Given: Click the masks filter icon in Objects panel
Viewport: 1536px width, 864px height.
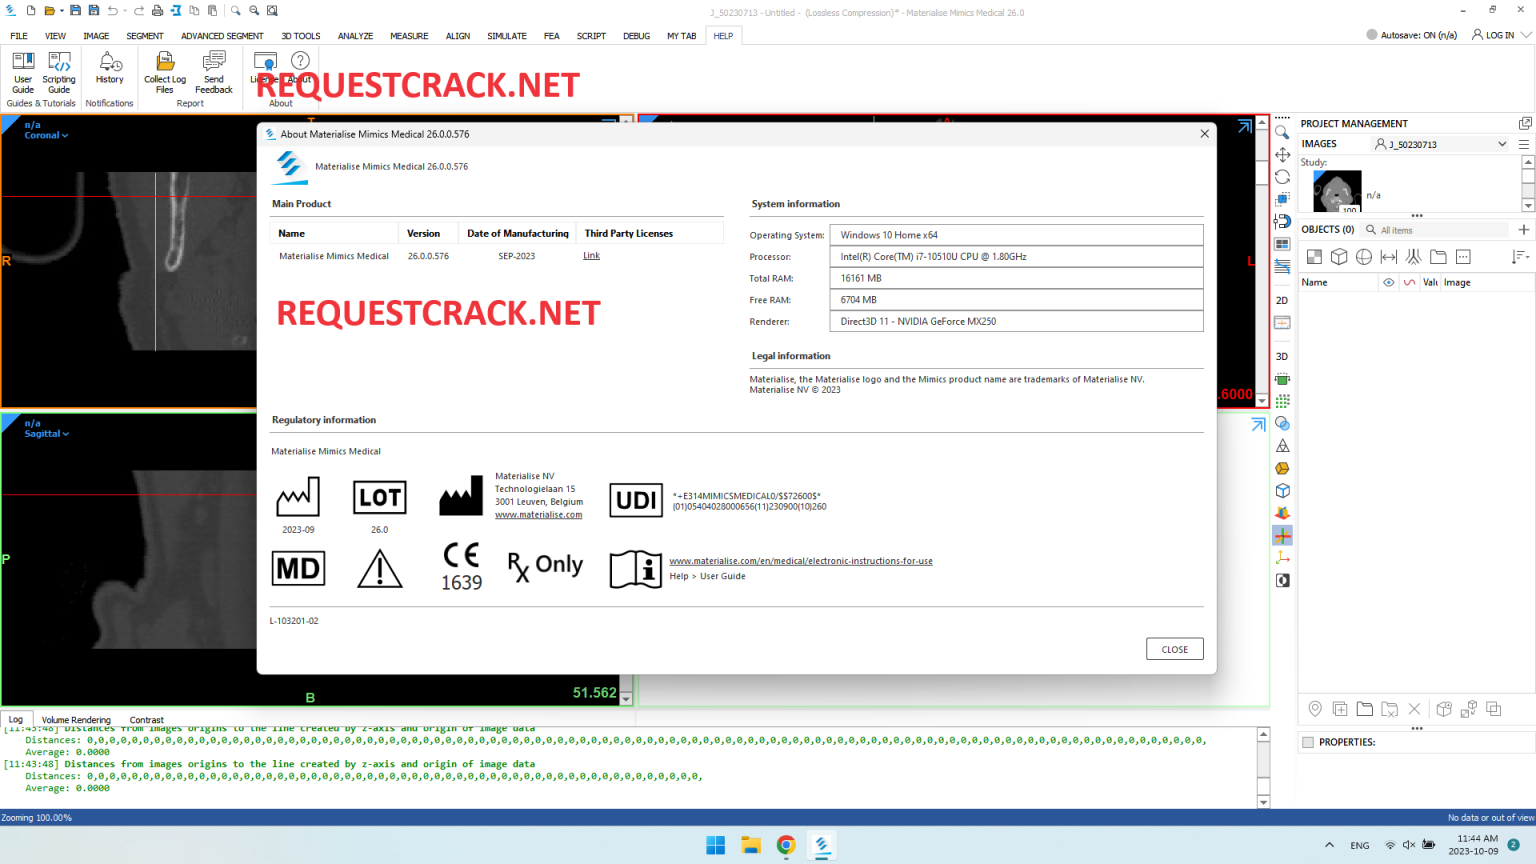Looking at the screenshot, I should point(1314,256).
